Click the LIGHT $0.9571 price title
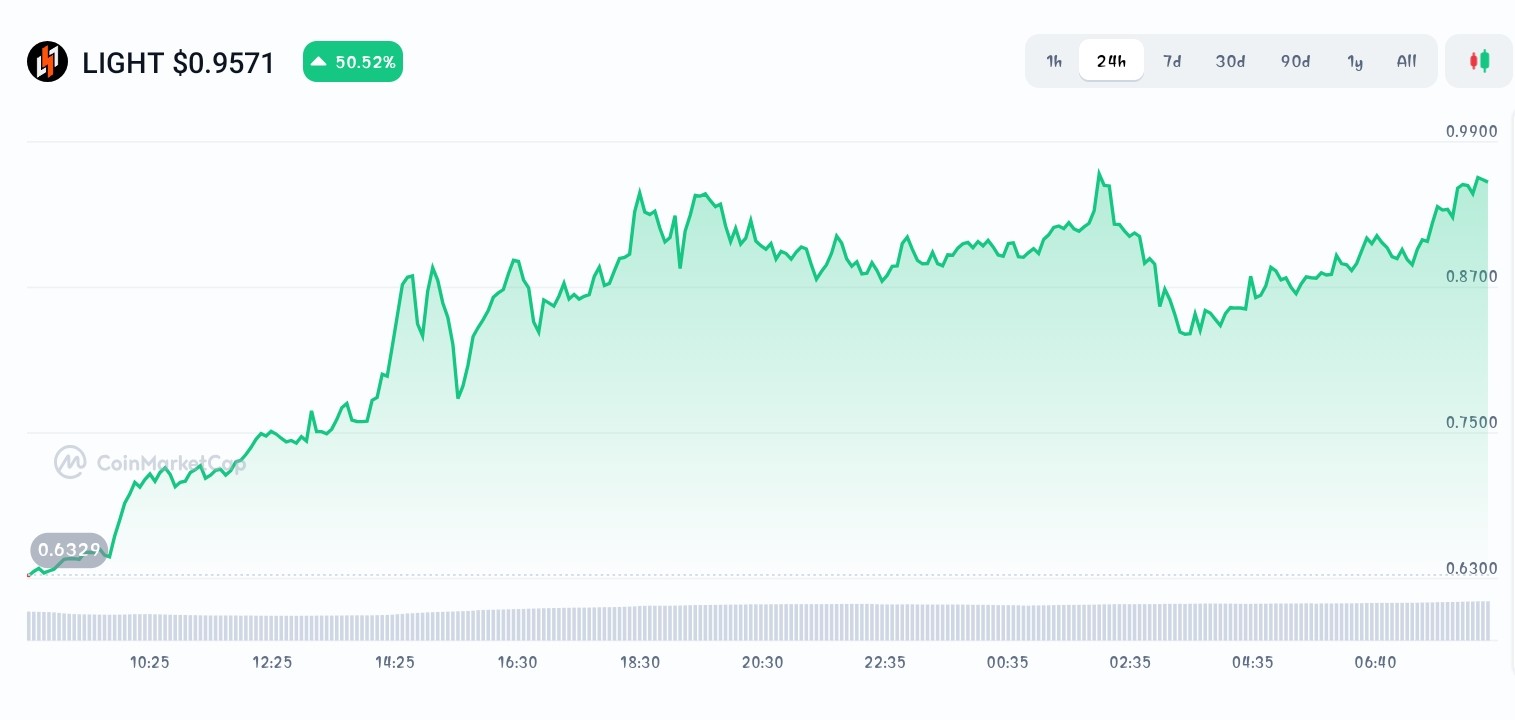 pos(178,63)
